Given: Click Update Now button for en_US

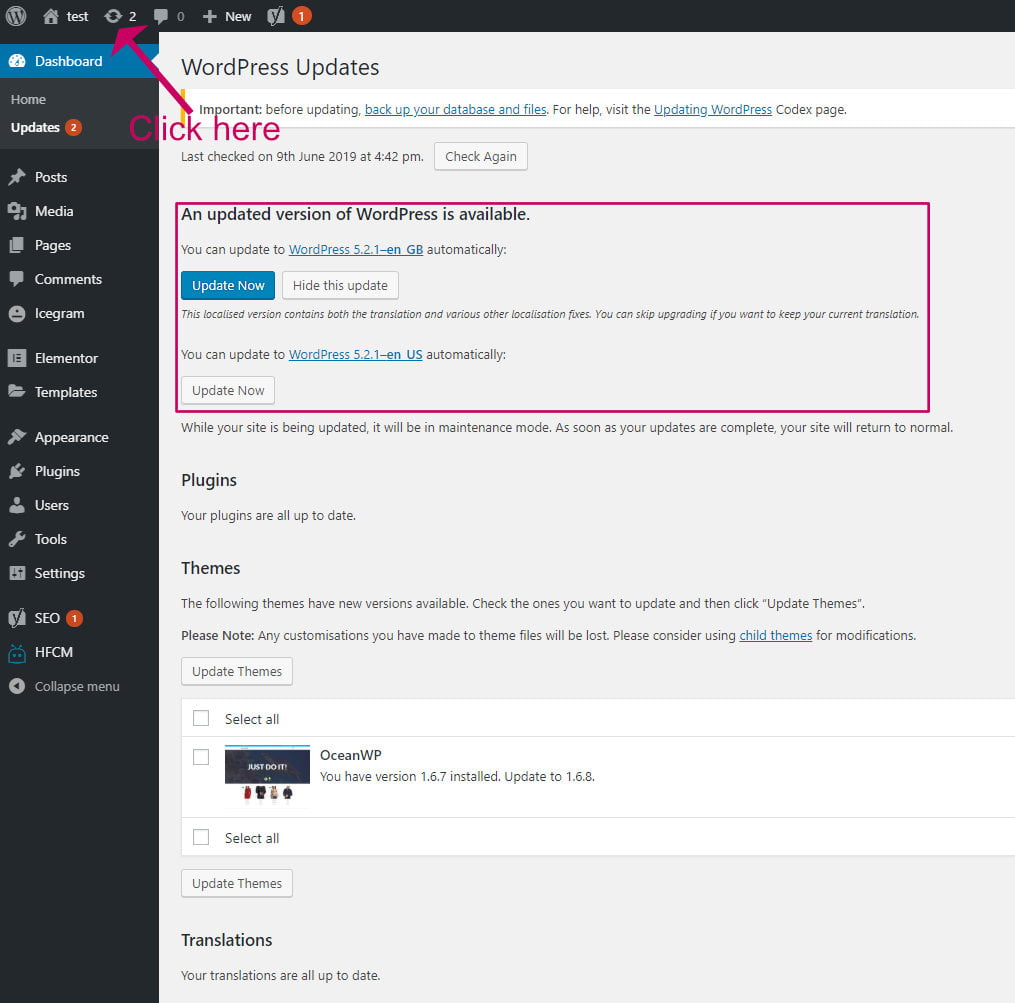Looking at the screenshot, I should (x=228, y=390).
